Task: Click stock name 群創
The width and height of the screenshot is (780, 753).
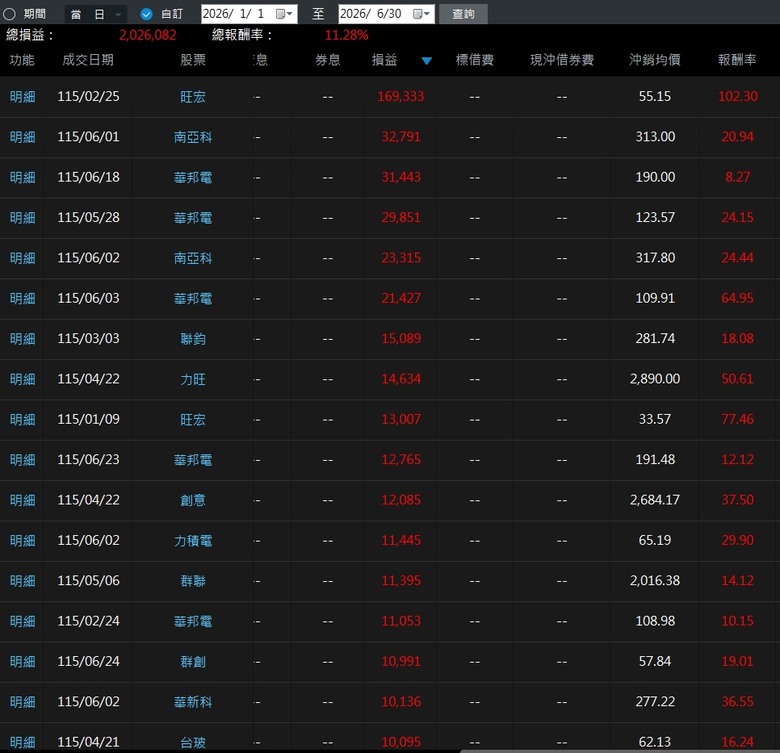Action: (193, 661)
